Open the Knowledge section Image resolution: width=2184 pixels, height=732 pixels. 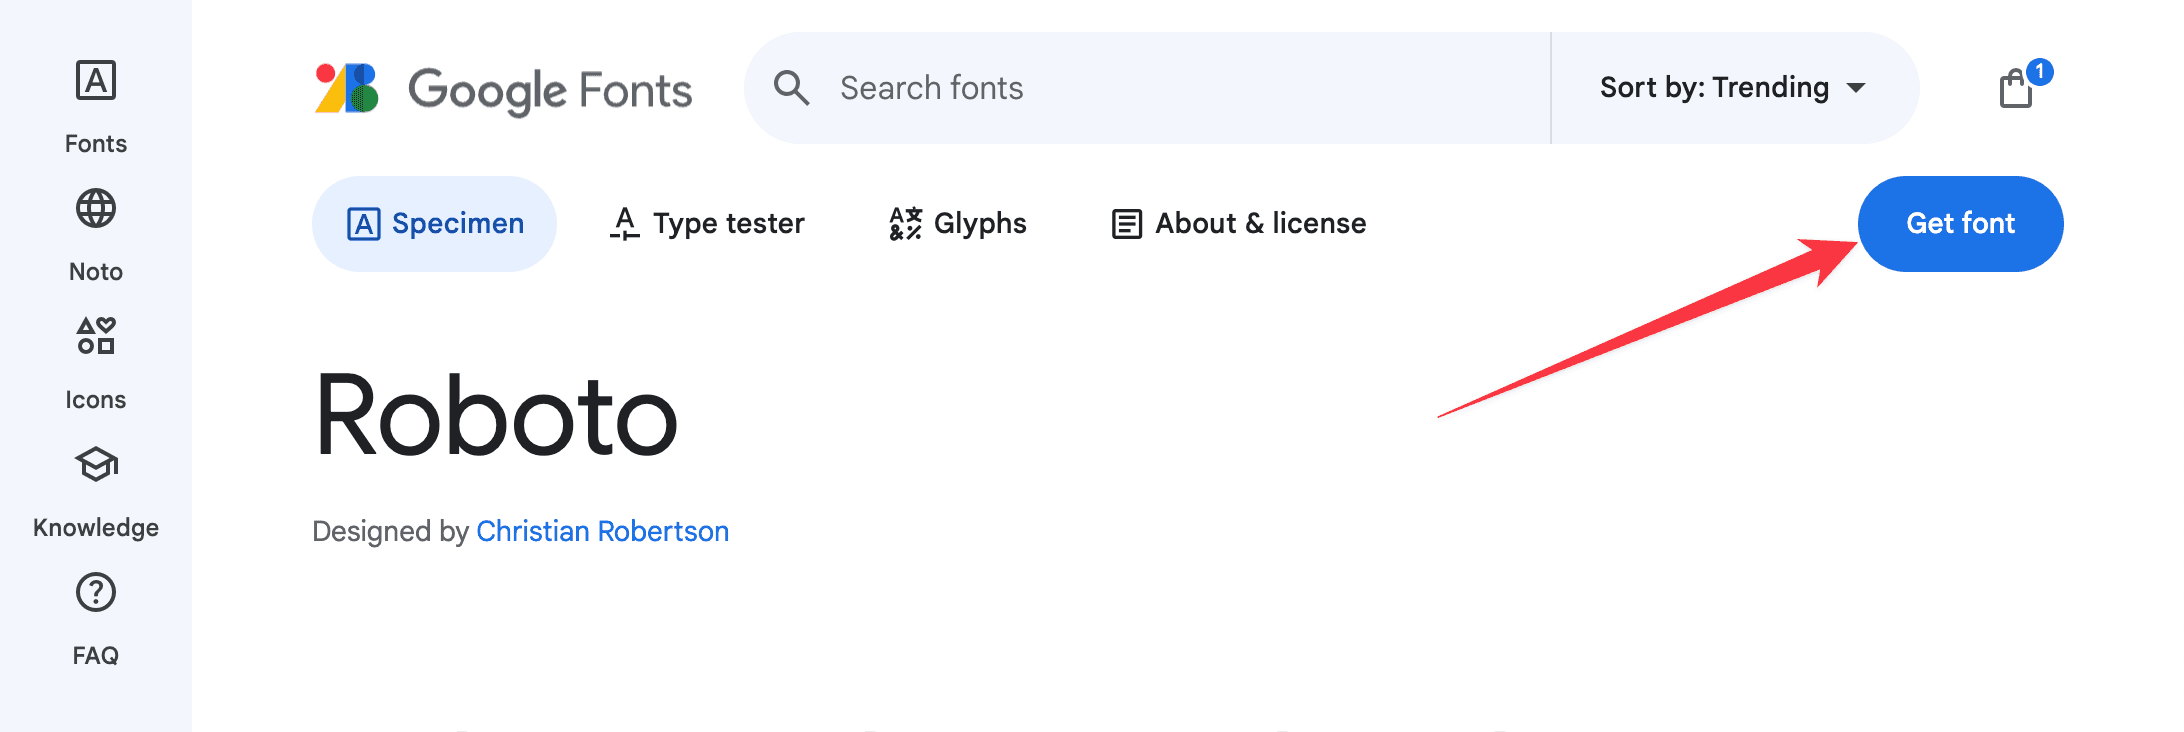click(96, 491)
